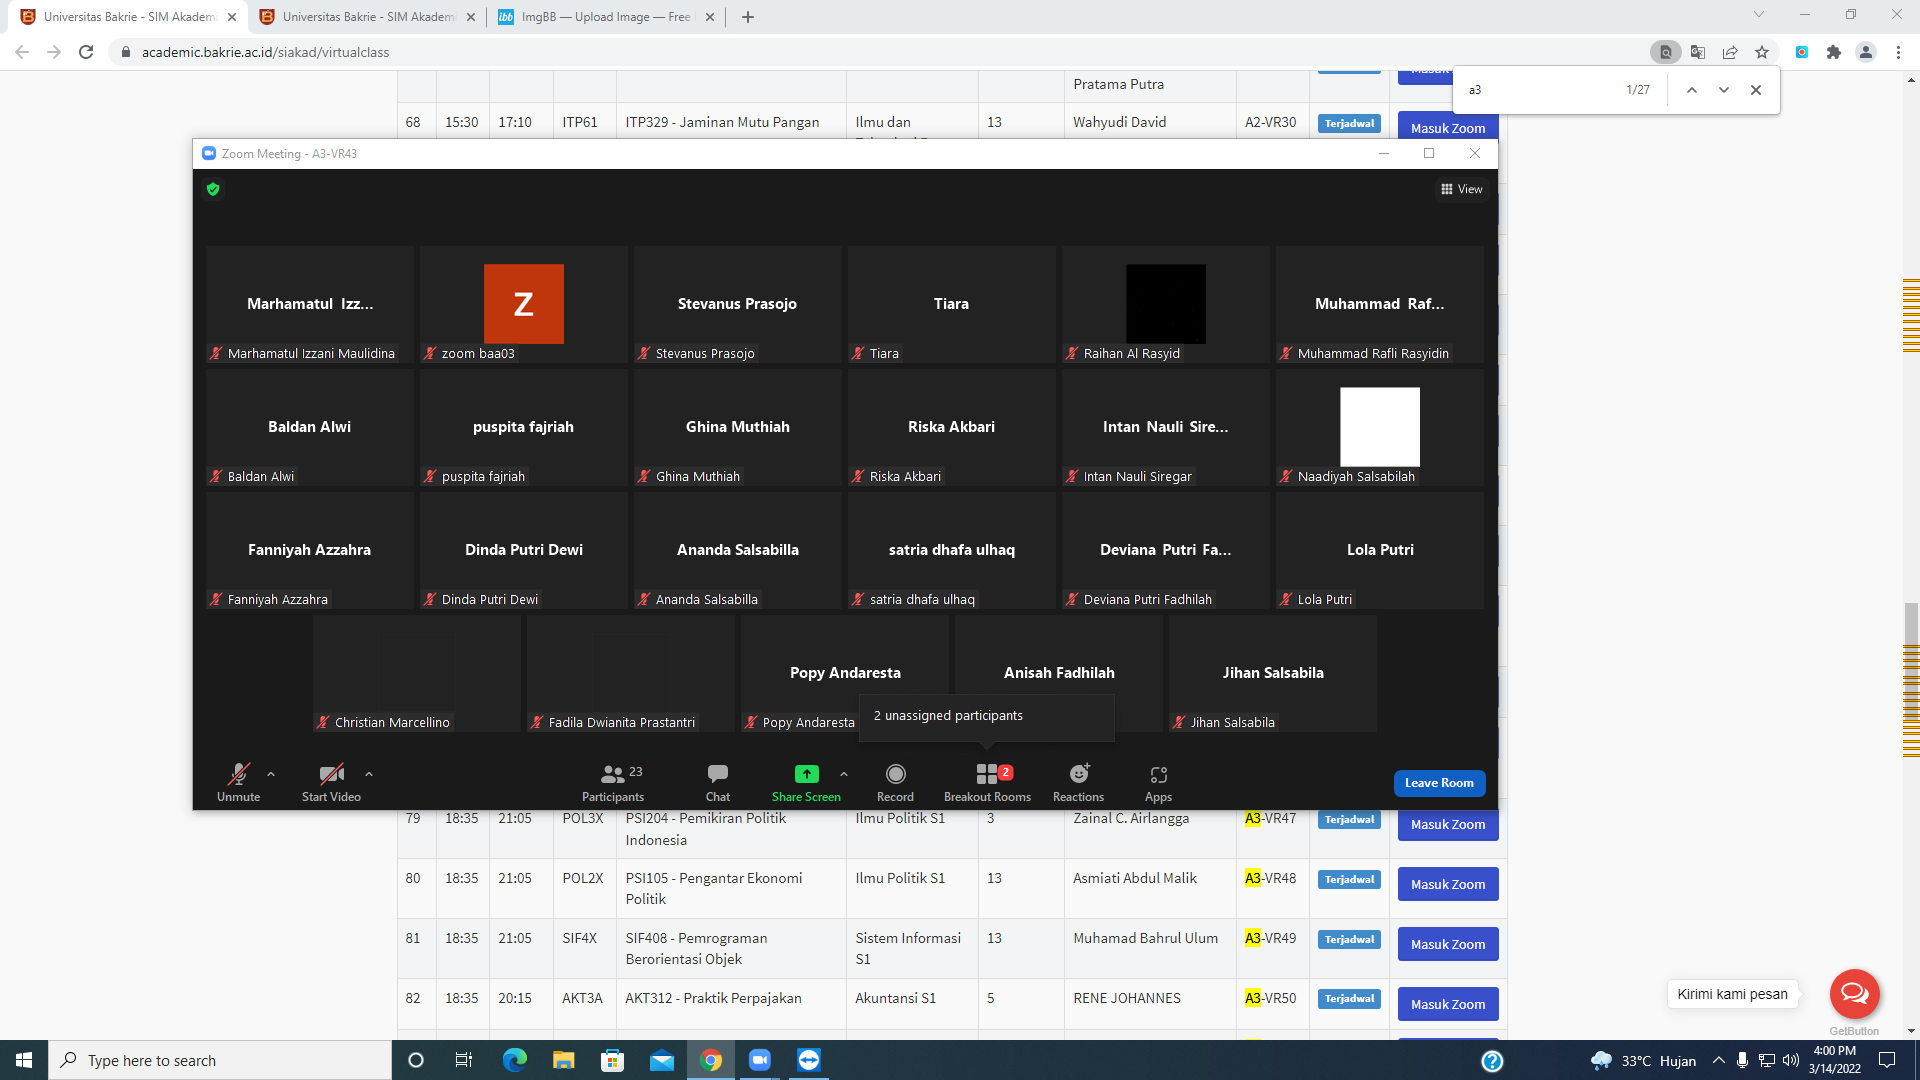This screenshot has height=1080, width=1920.
Task: Click Masuk Zoom for A3-VR50 row
Action: (x=1448, y=1004)
